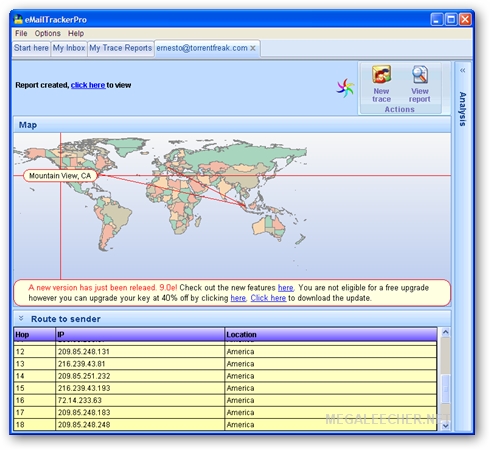This screenshot has width=490, height=450.
Task: Click the vertical Analysis panel label
Action: pyautogui.click(x=463, y=109)
